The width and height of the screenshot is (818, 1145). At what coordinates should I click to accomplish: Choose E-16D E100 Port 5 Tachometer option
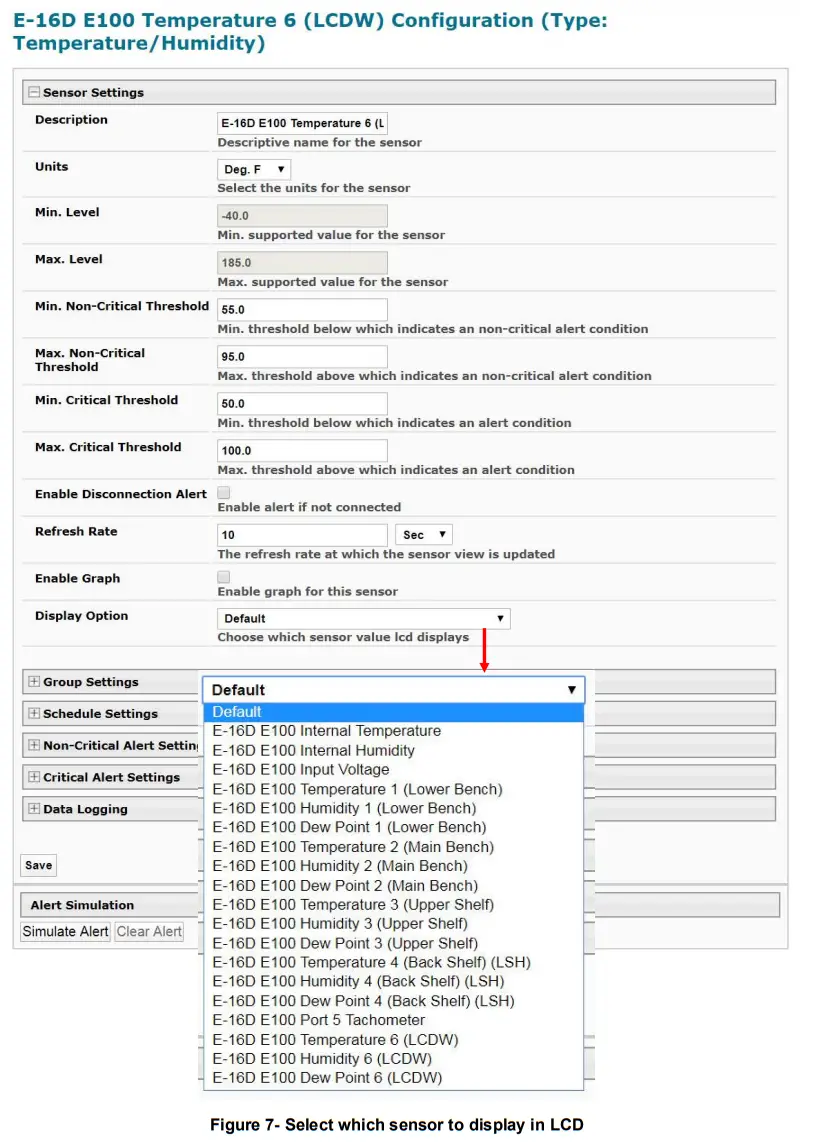(x=318, y=1020)
